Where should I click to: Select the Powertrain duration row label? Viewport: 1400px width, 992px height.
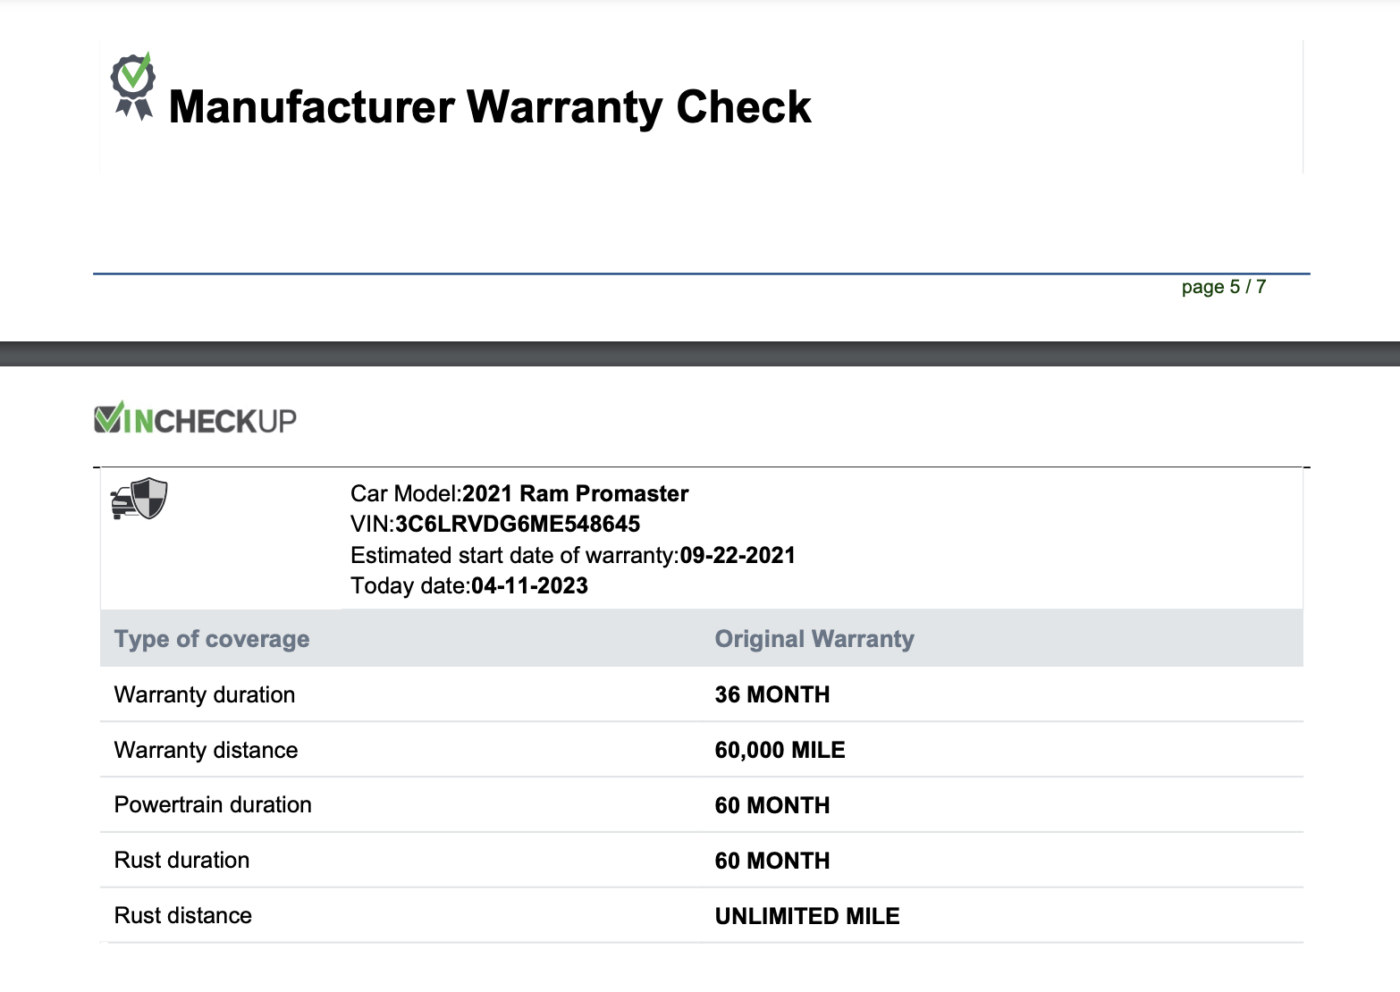click(x=213, y=805)
